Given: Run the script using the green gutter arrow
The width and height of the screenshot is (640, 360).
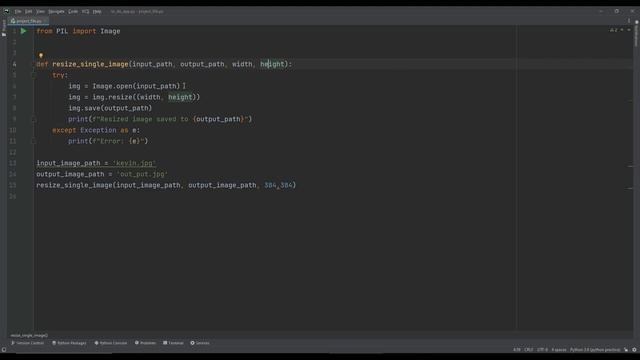Looking at the screenshot, I should (24, 31).
